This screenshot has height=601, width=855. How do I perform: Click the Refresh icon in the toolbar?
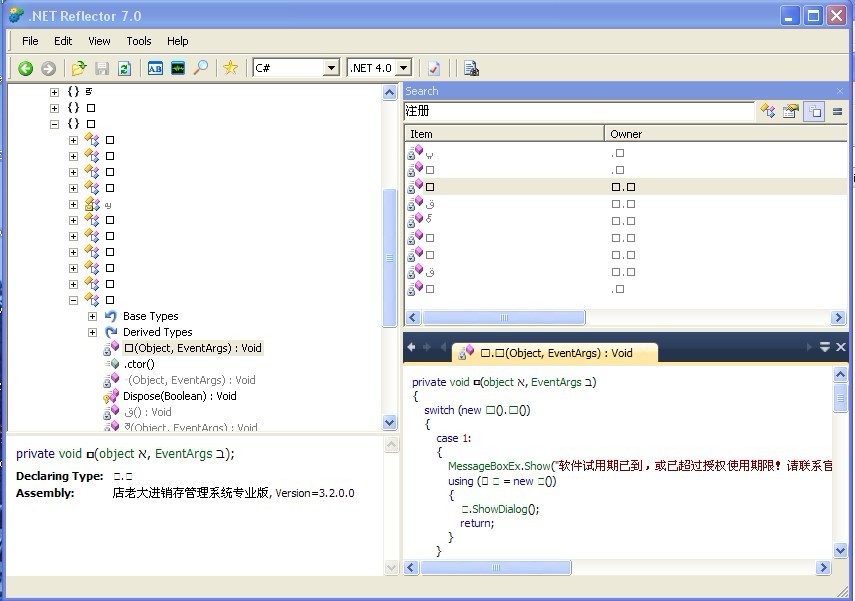125,68
